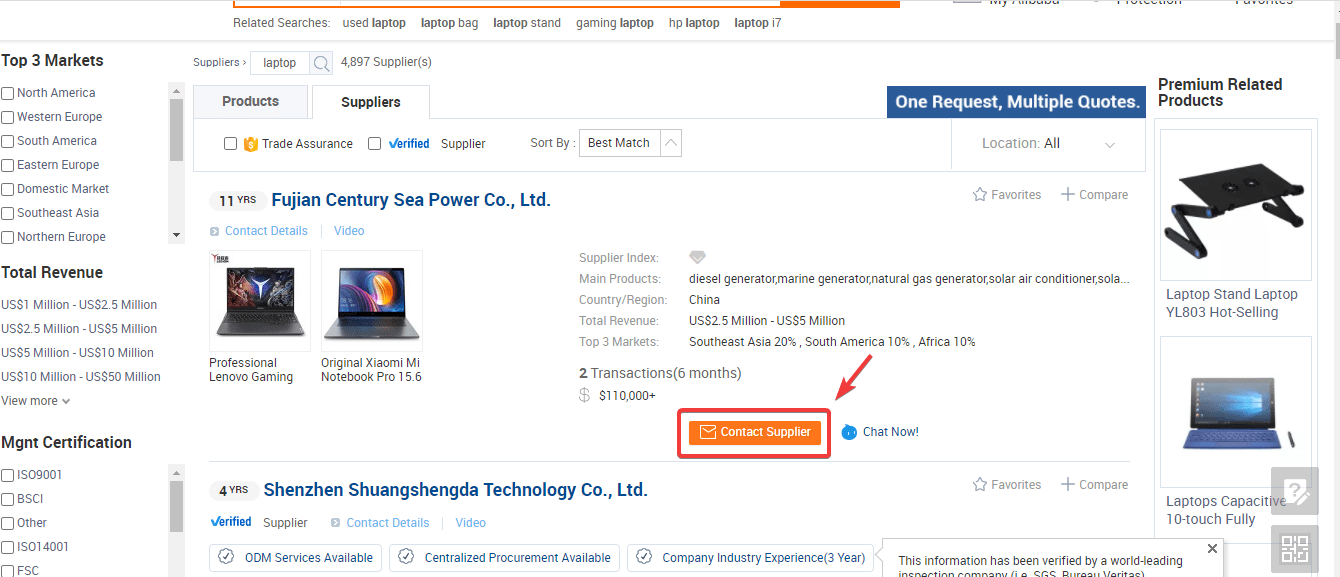The width and height of the screenshot is (1340, 577).
Task: Expand the Location All dropdown
Action: coord(1048,144)
